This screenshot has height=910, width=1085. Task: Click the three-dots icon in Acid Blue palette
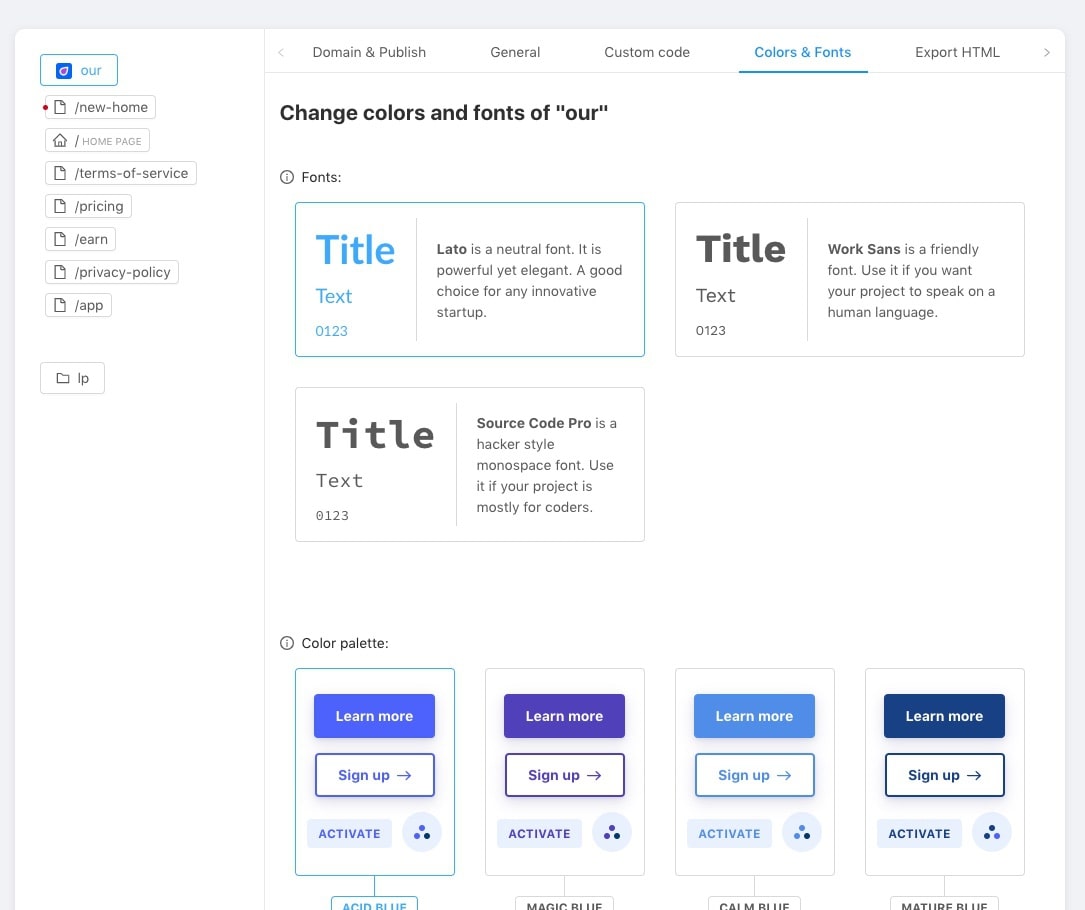(x=421, y=833)
